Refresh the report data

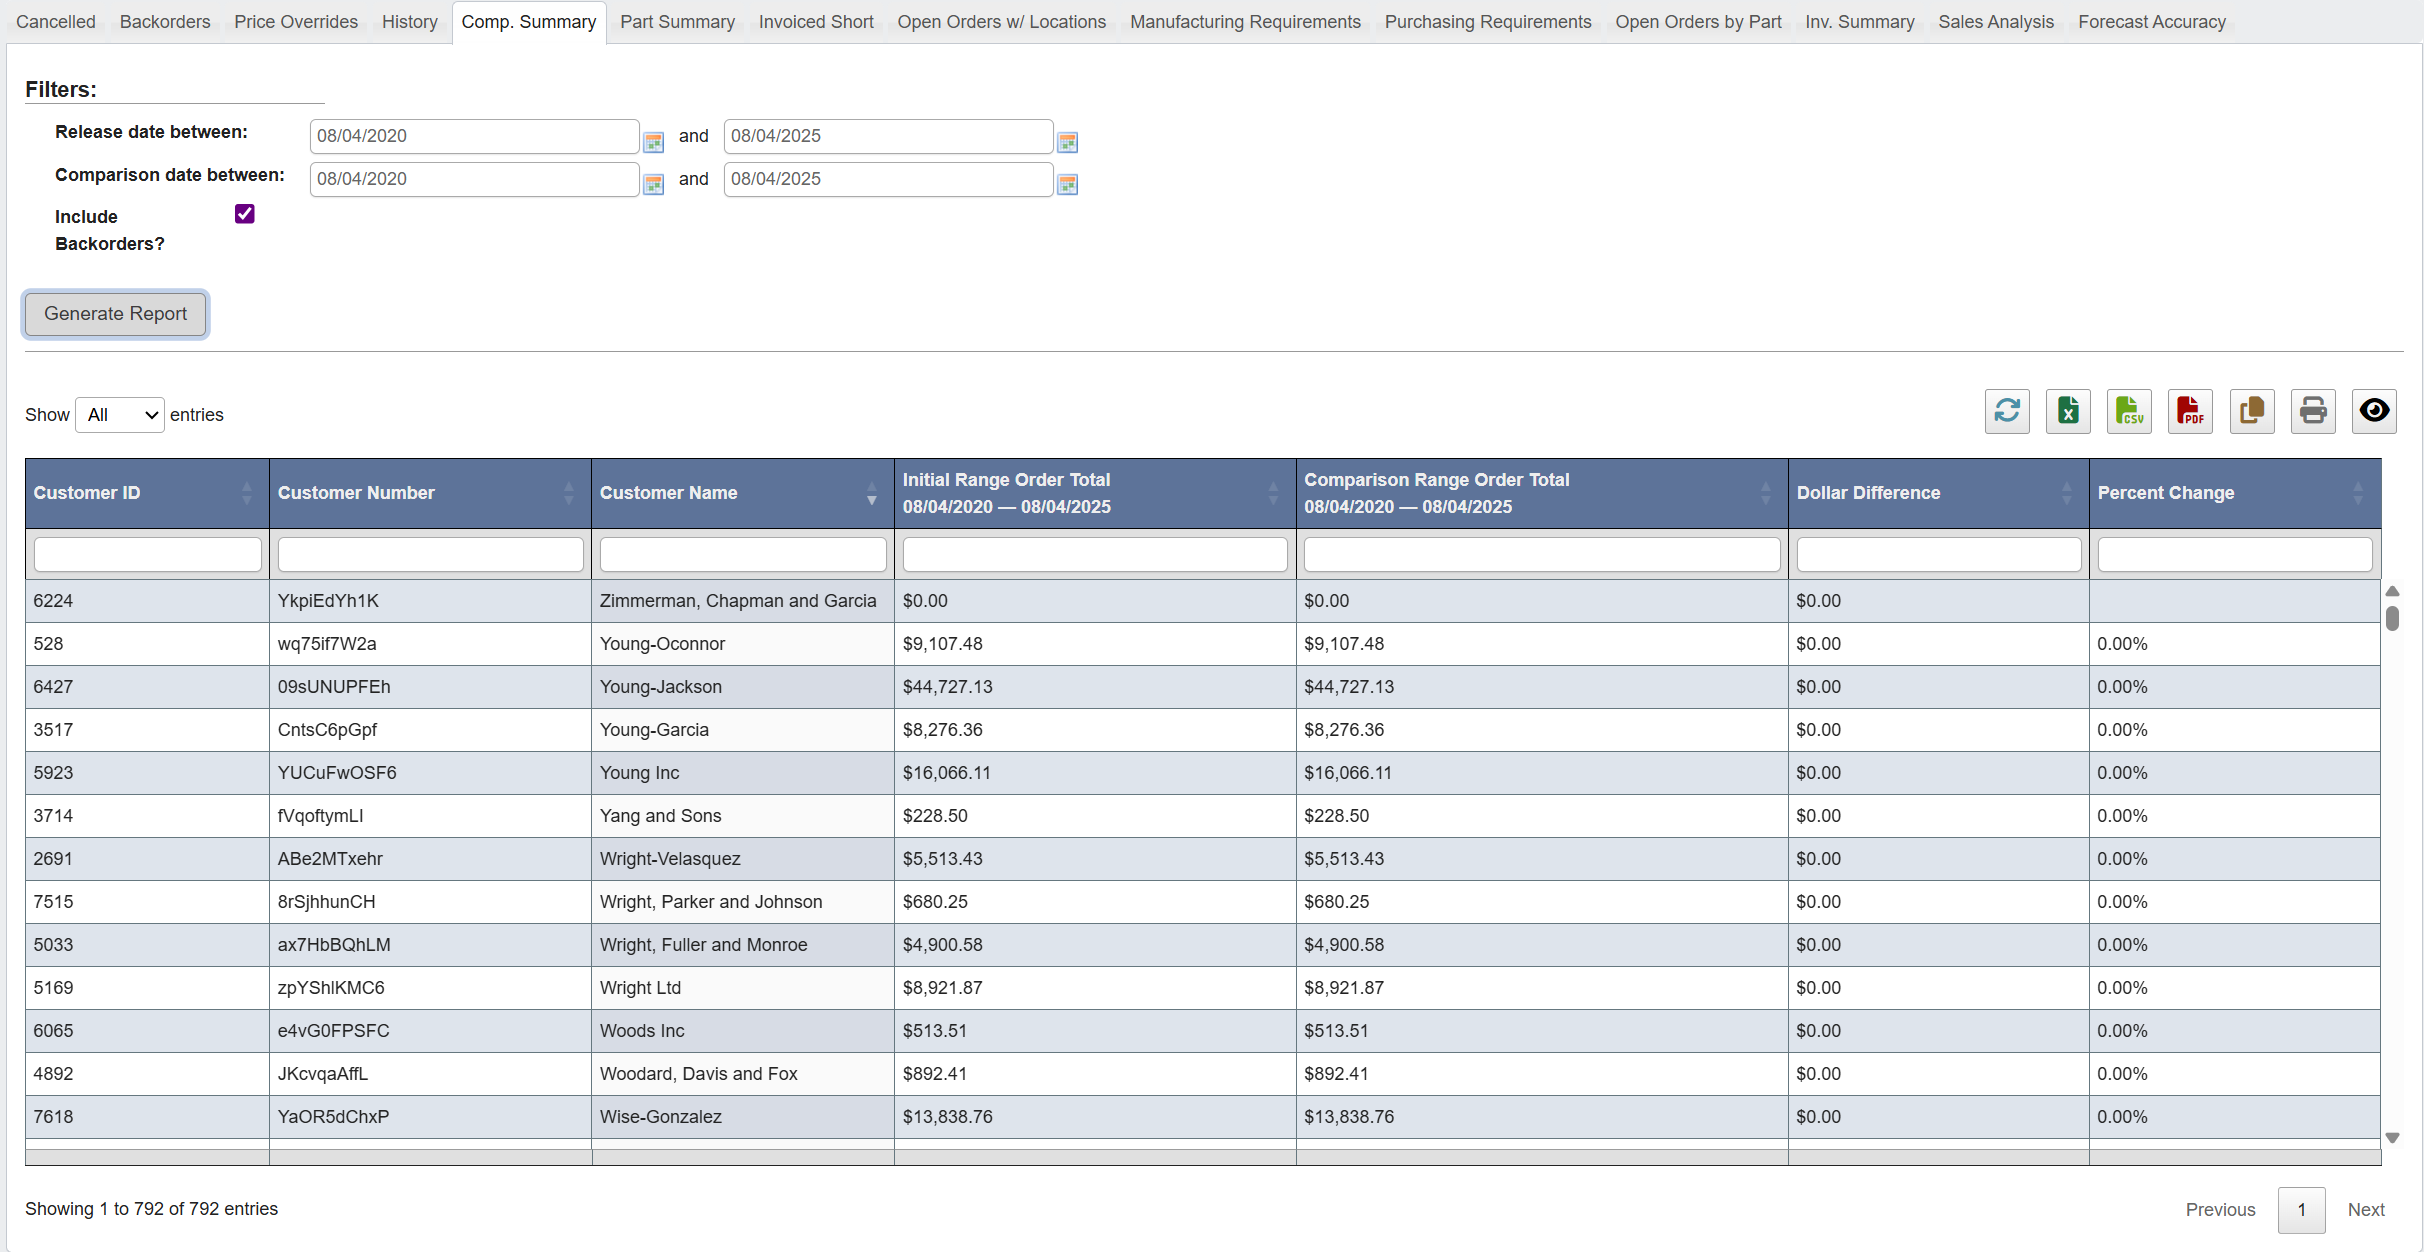pyautogui.click(x=2007, y=411)
